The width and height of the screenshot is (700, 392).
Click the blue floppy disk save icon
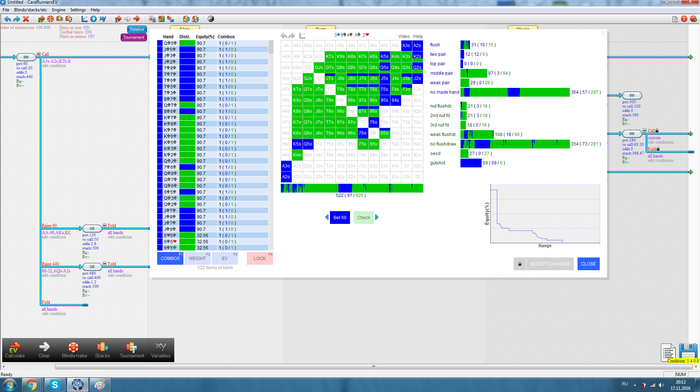pos(688,351)
